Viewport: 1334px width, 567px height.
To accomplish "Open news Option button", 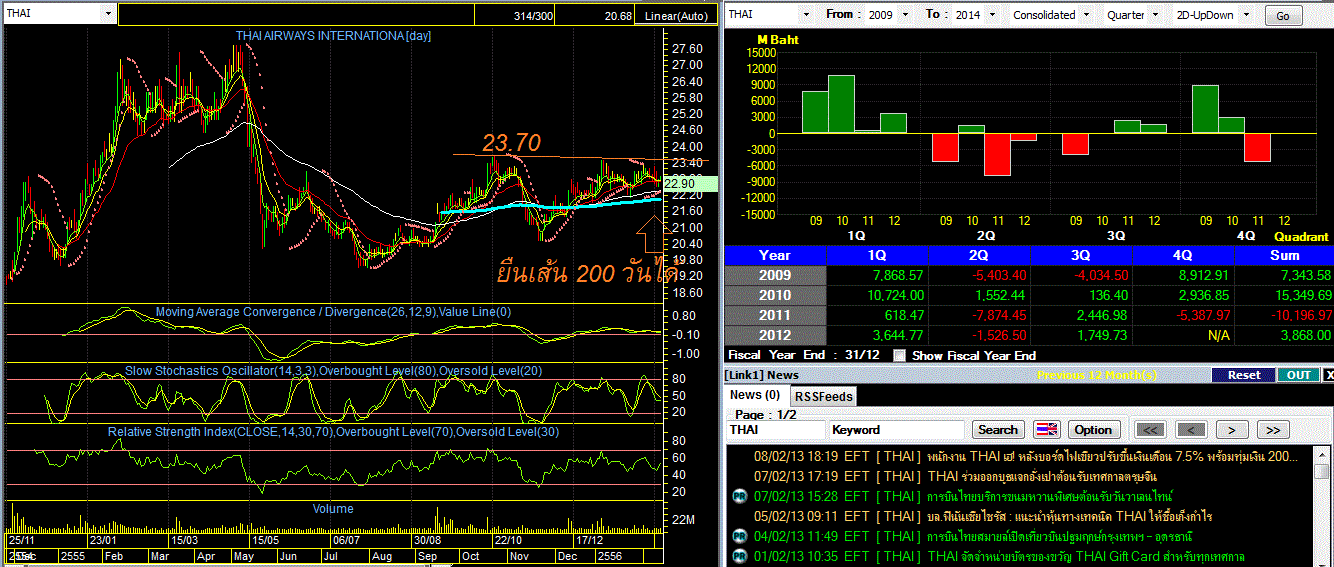I will tap(1093, 430).
